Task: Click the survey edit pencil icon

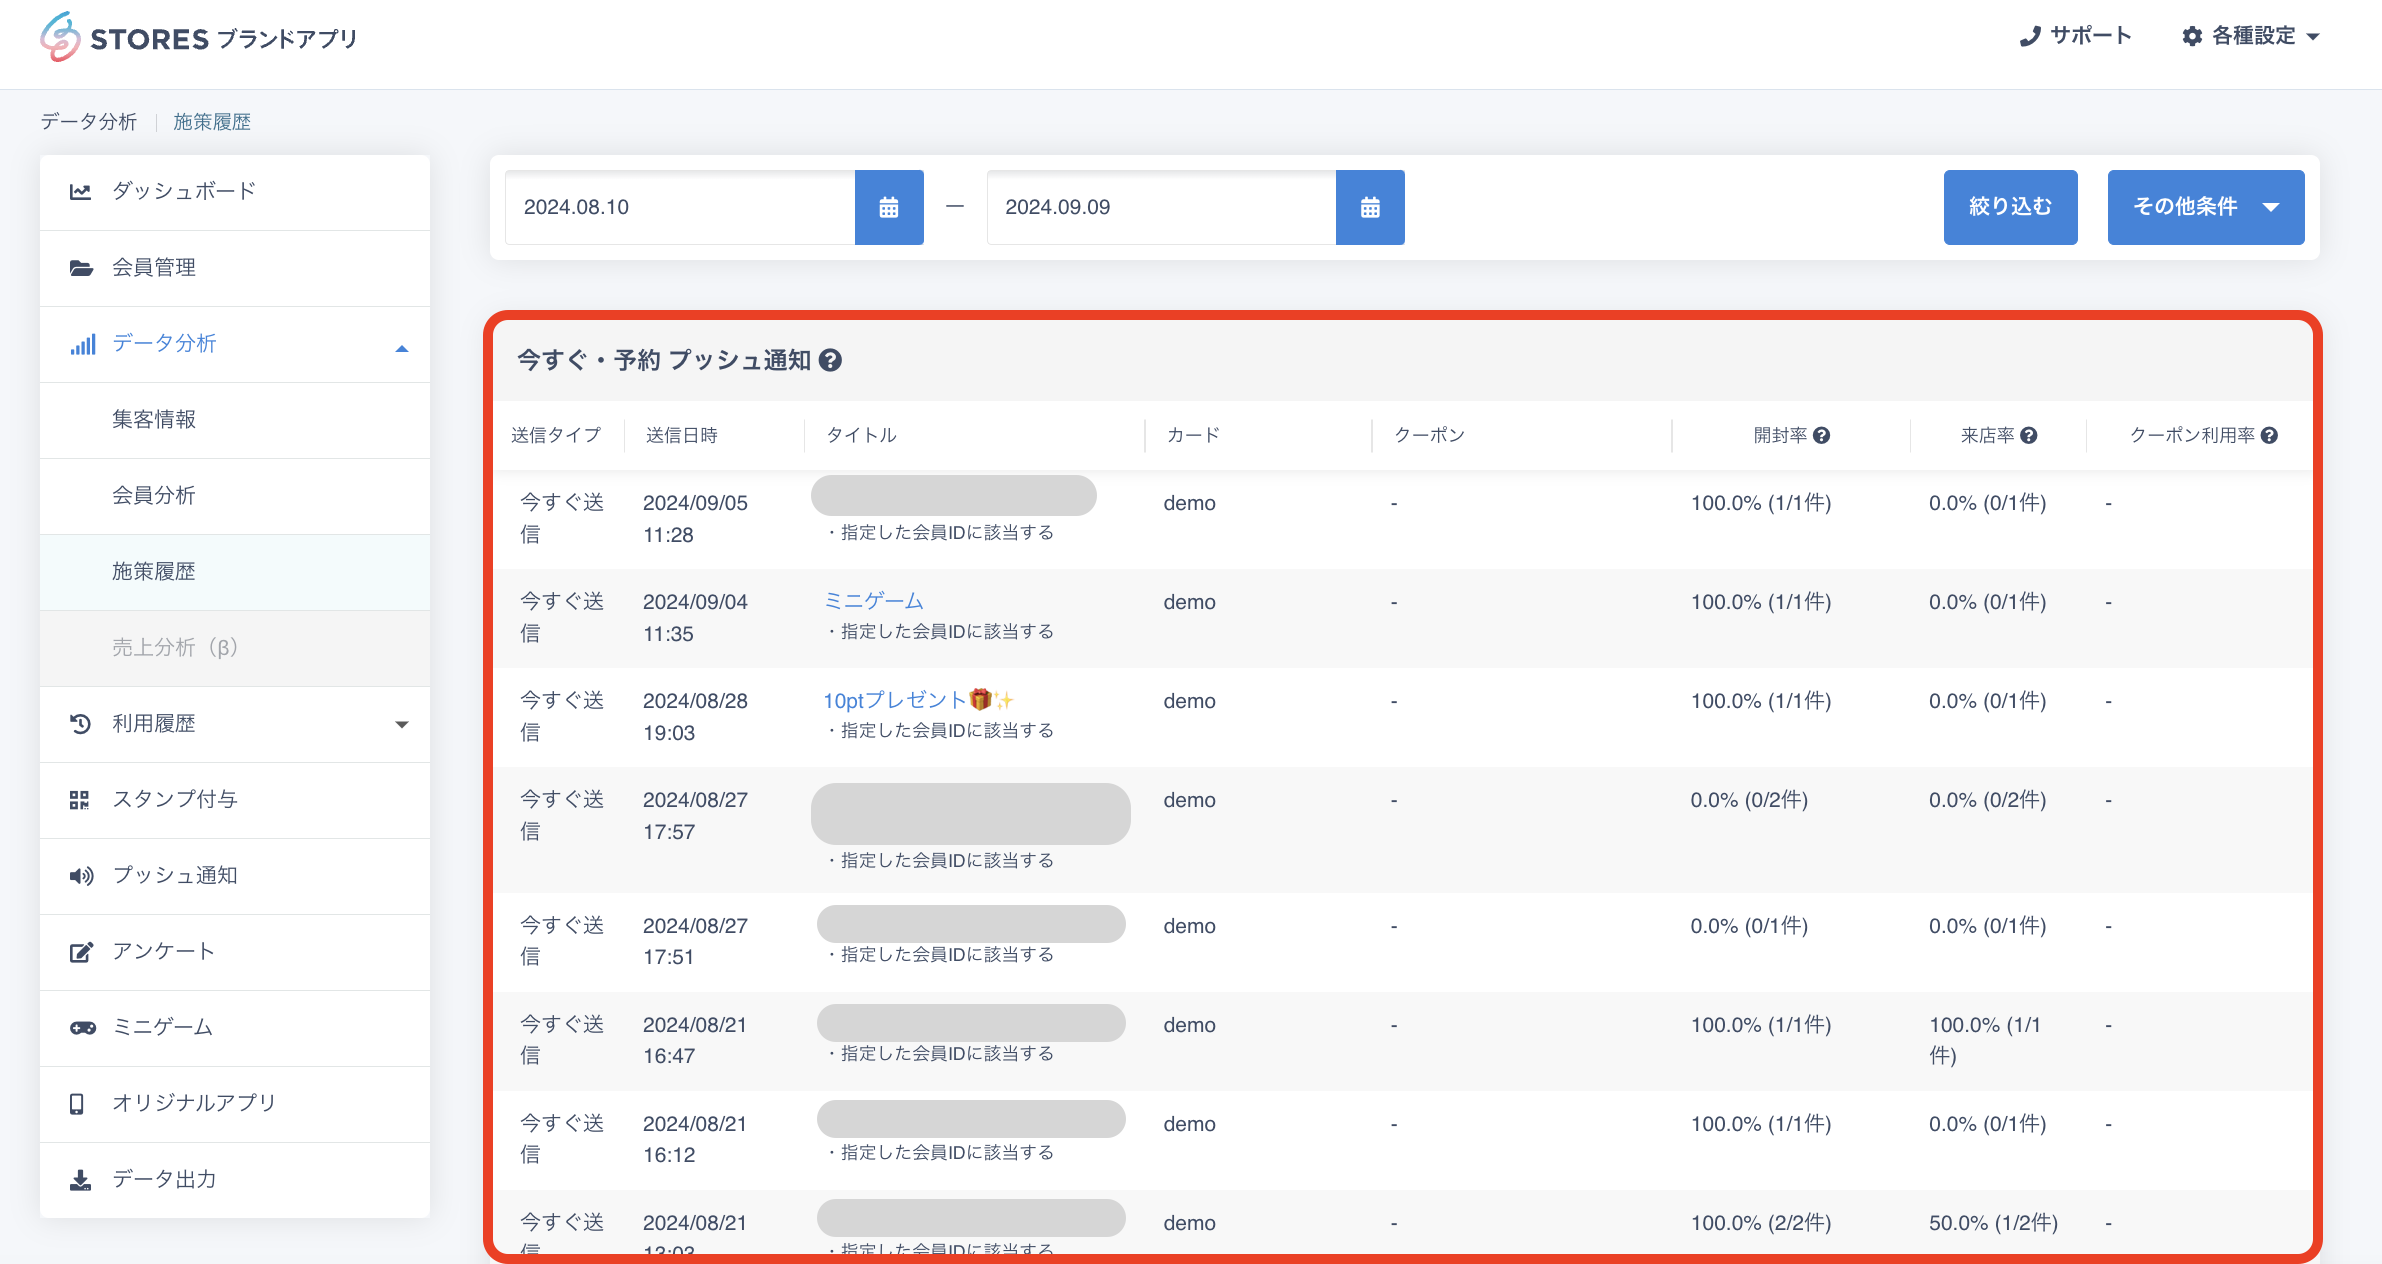Action: tap(81, 952)
